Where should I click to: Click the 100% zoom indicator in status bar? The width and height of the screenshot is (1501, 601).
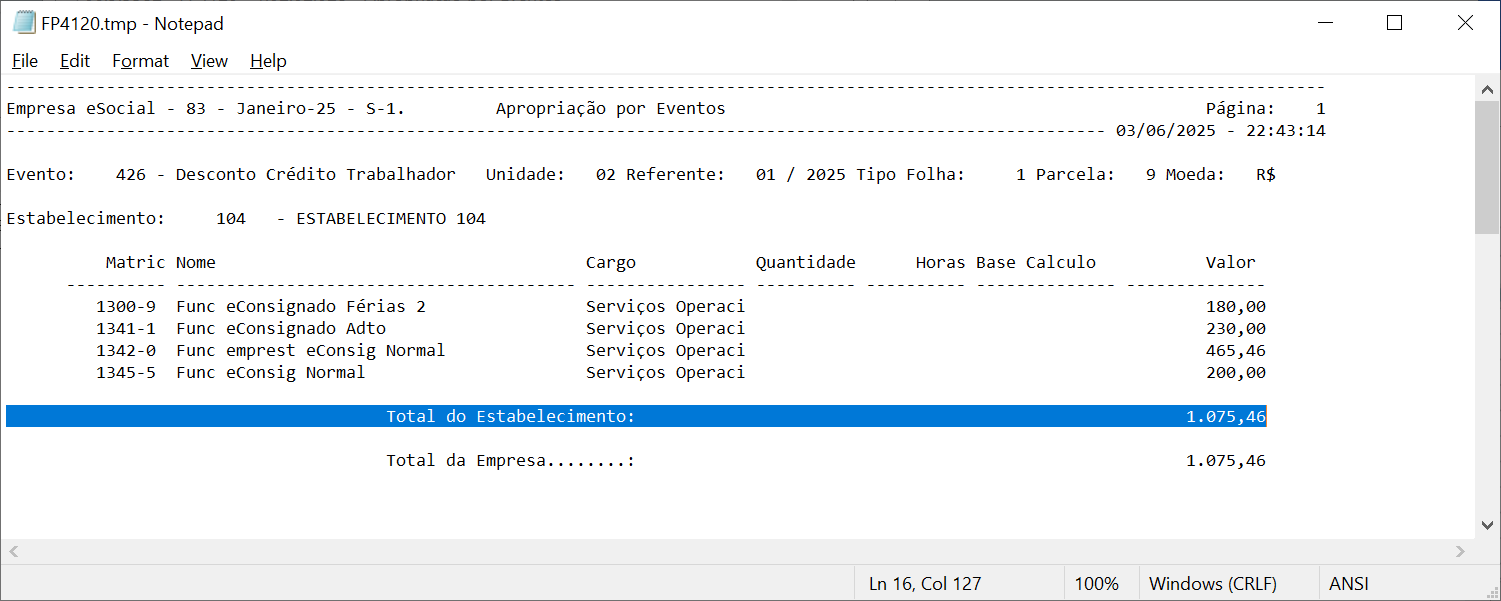(x=1096, y=584)
